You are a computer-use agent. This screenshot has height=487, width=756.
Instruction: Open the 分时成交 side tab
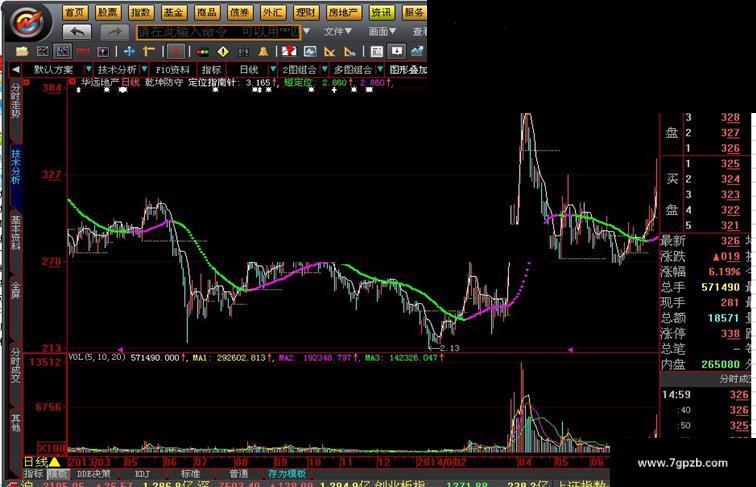tap(16, 365)
